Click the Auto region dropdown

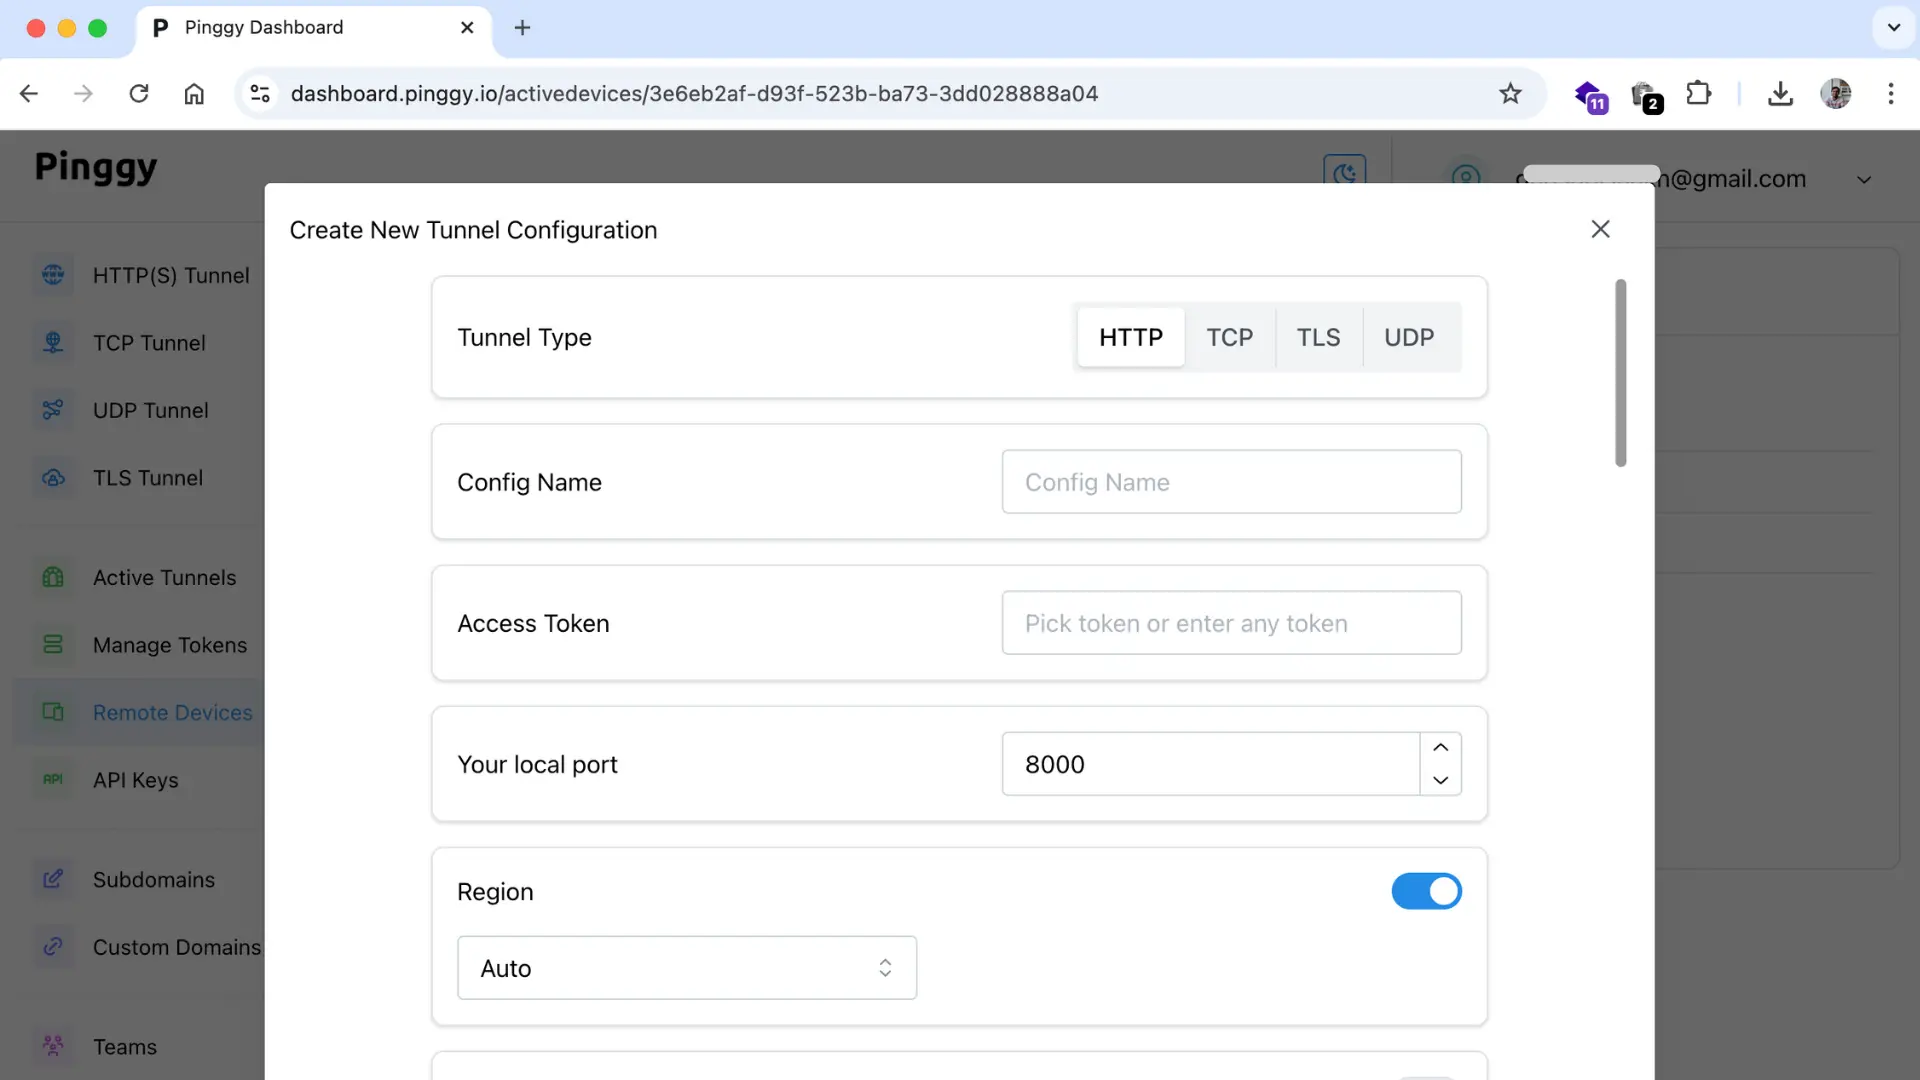click(x=686, y=968)
